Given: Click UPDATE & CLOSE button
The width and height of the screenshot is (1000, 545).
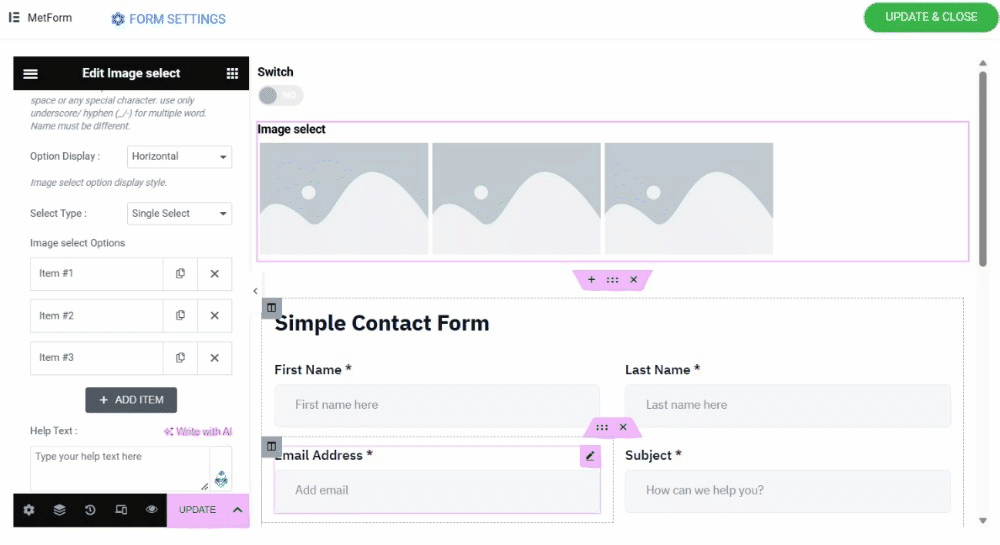Looking at the screenshot, I should (x=930, y=17).
